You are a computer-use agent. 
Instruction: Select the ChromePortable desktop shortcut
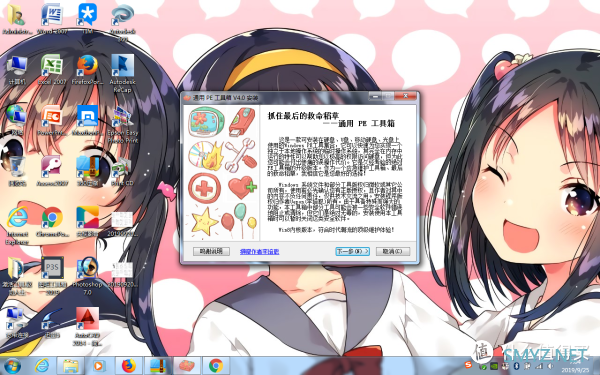point(52,222)
